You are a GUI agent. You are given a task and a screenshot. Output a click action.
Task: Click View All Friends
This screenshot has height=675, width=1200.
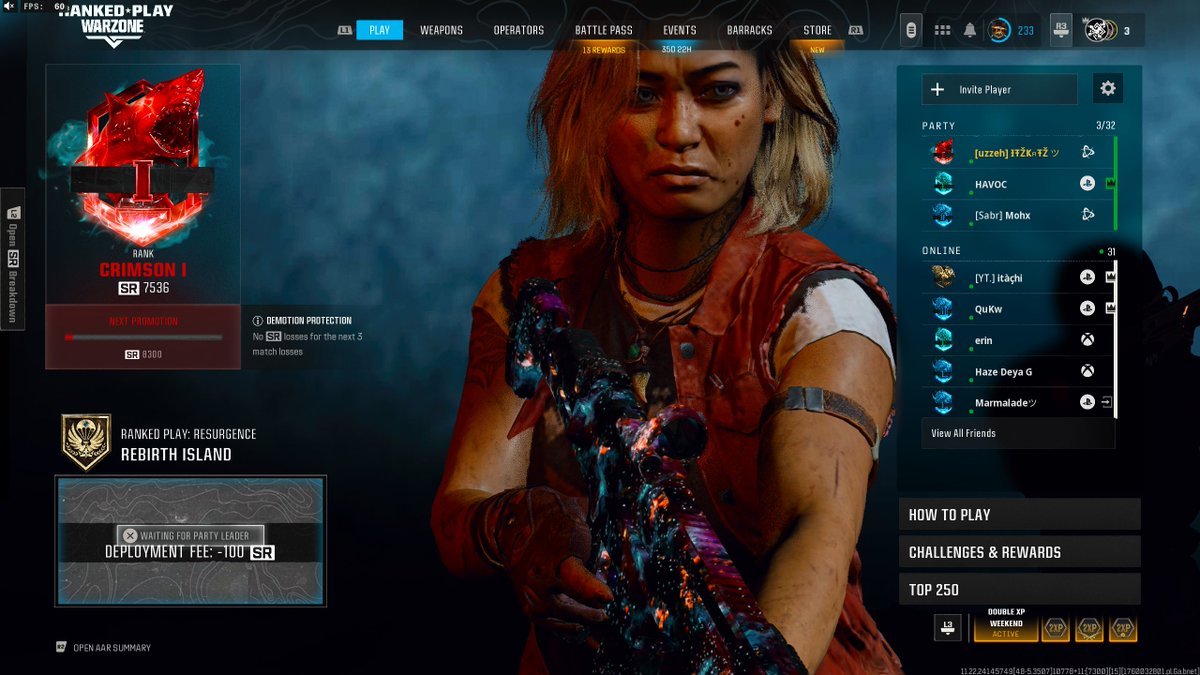click(x=1018, y=433)
